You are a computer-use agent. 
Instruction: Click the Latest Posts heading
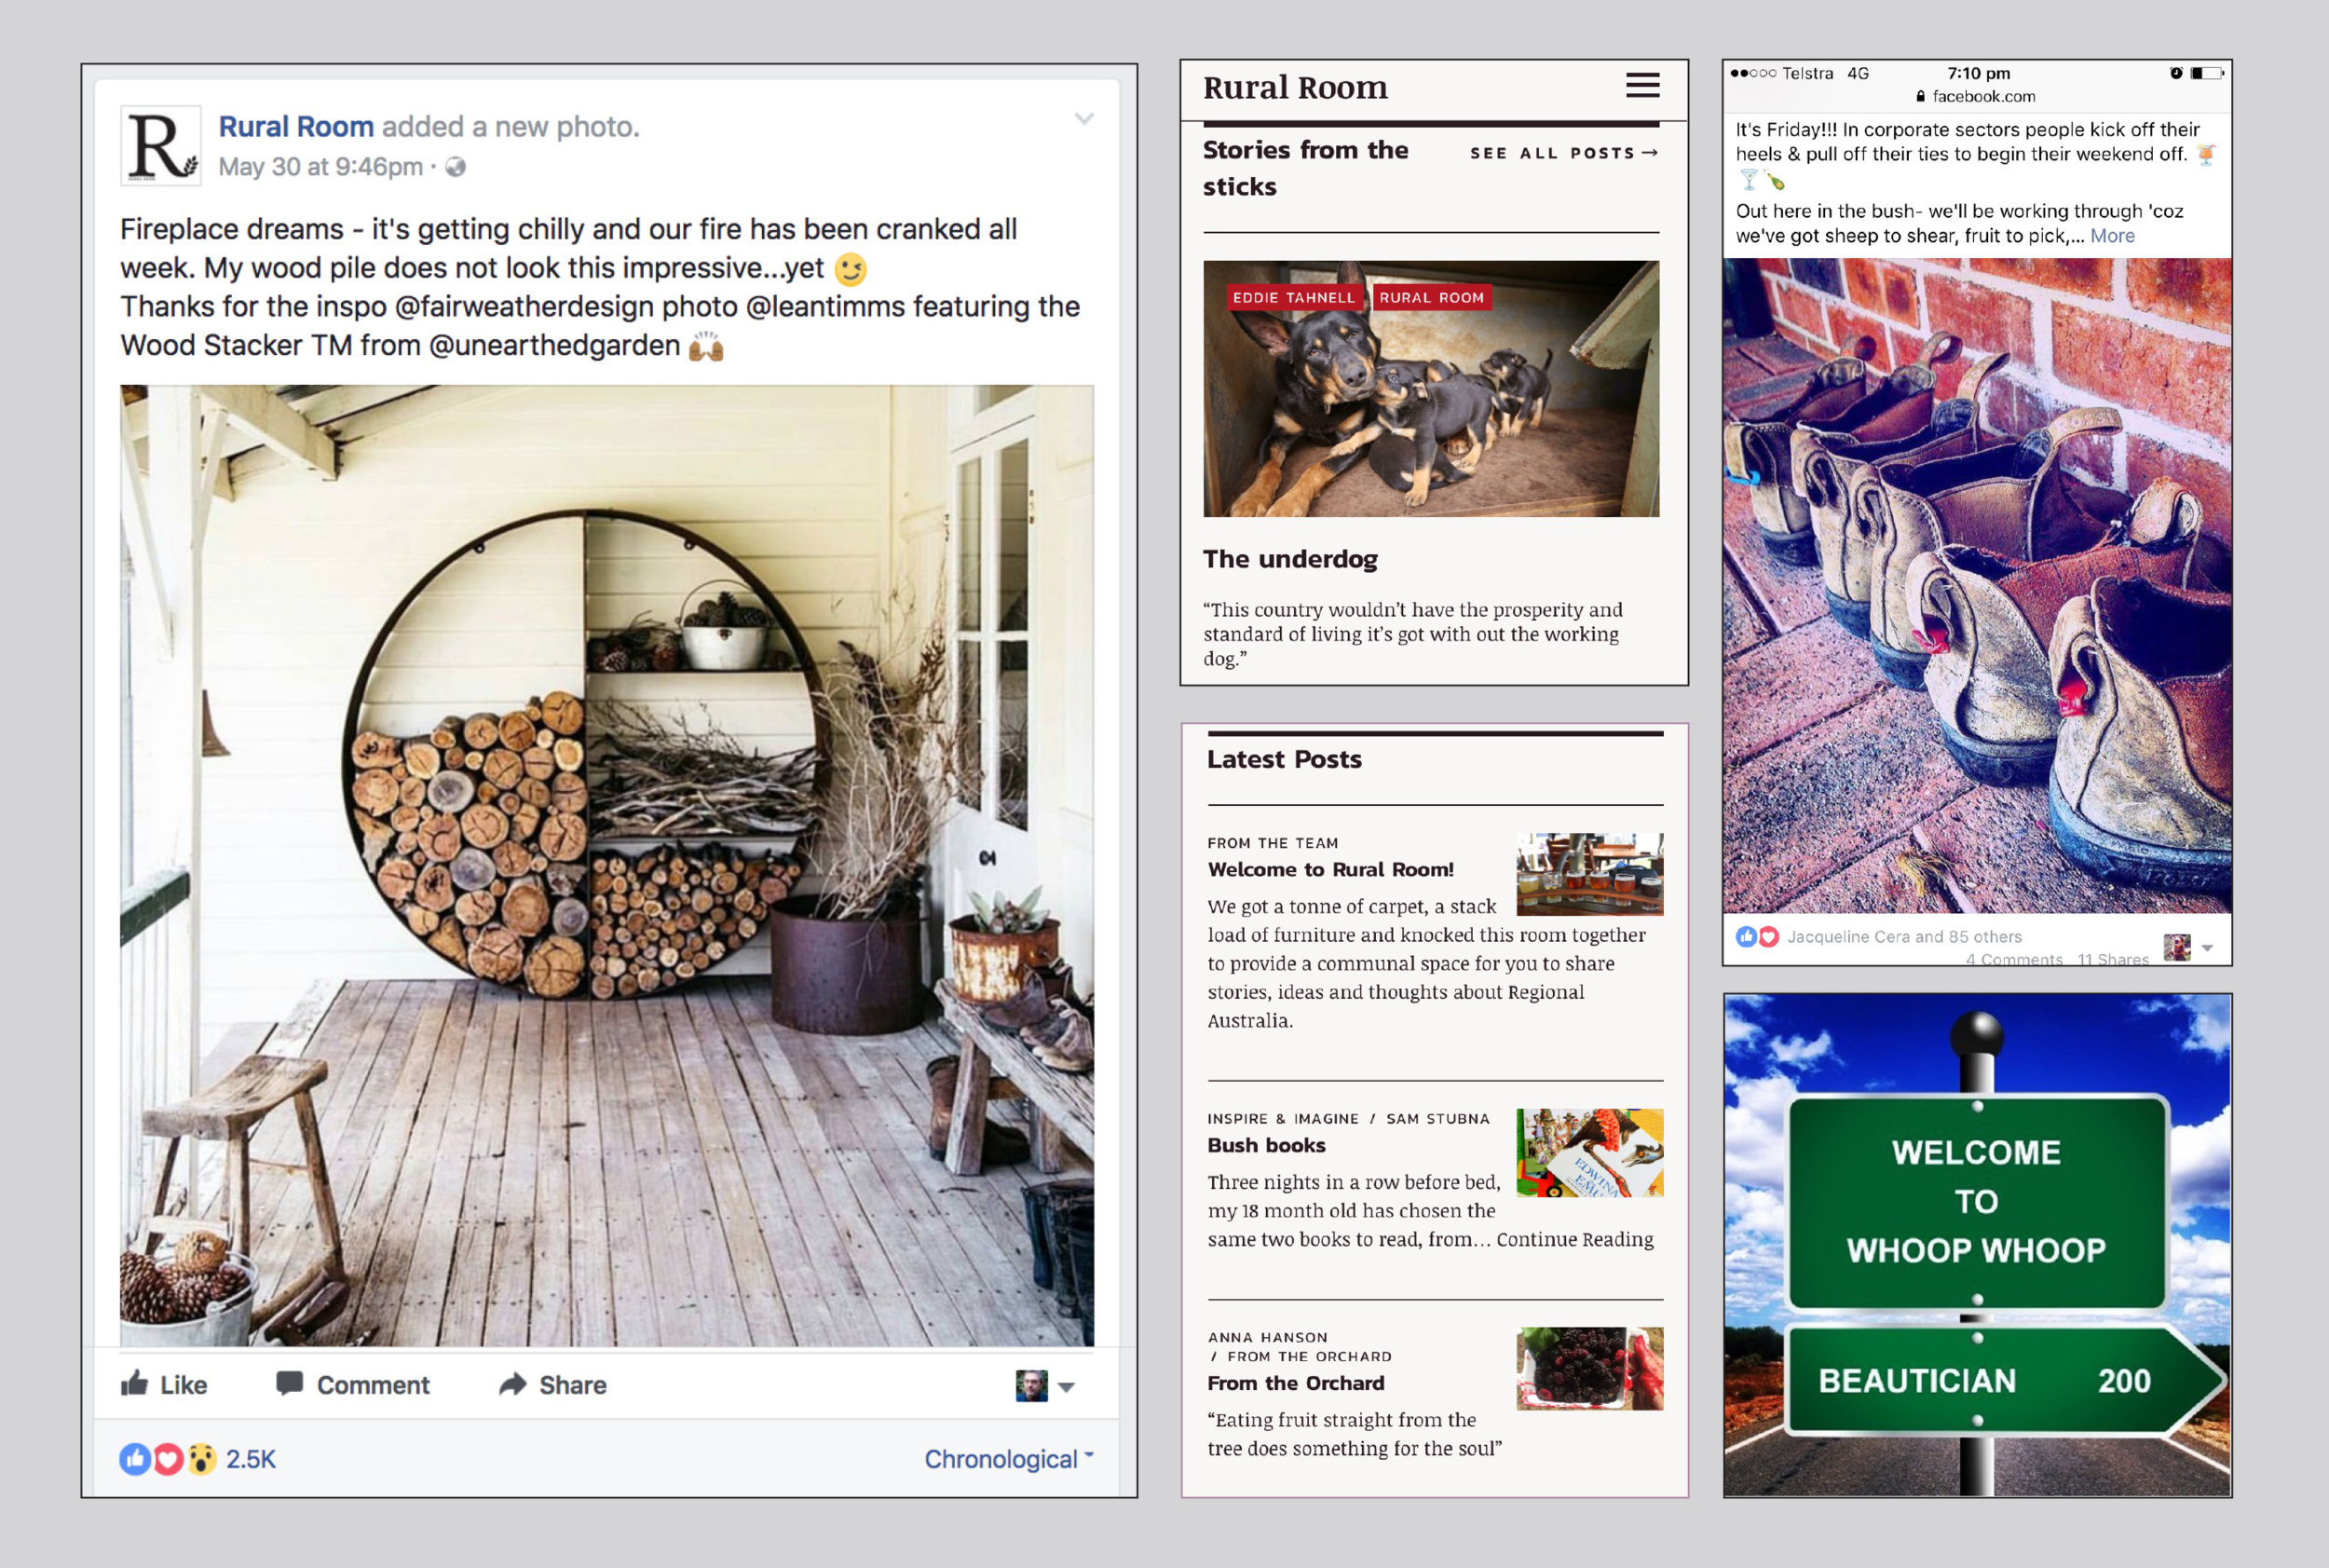(1284, 759)
